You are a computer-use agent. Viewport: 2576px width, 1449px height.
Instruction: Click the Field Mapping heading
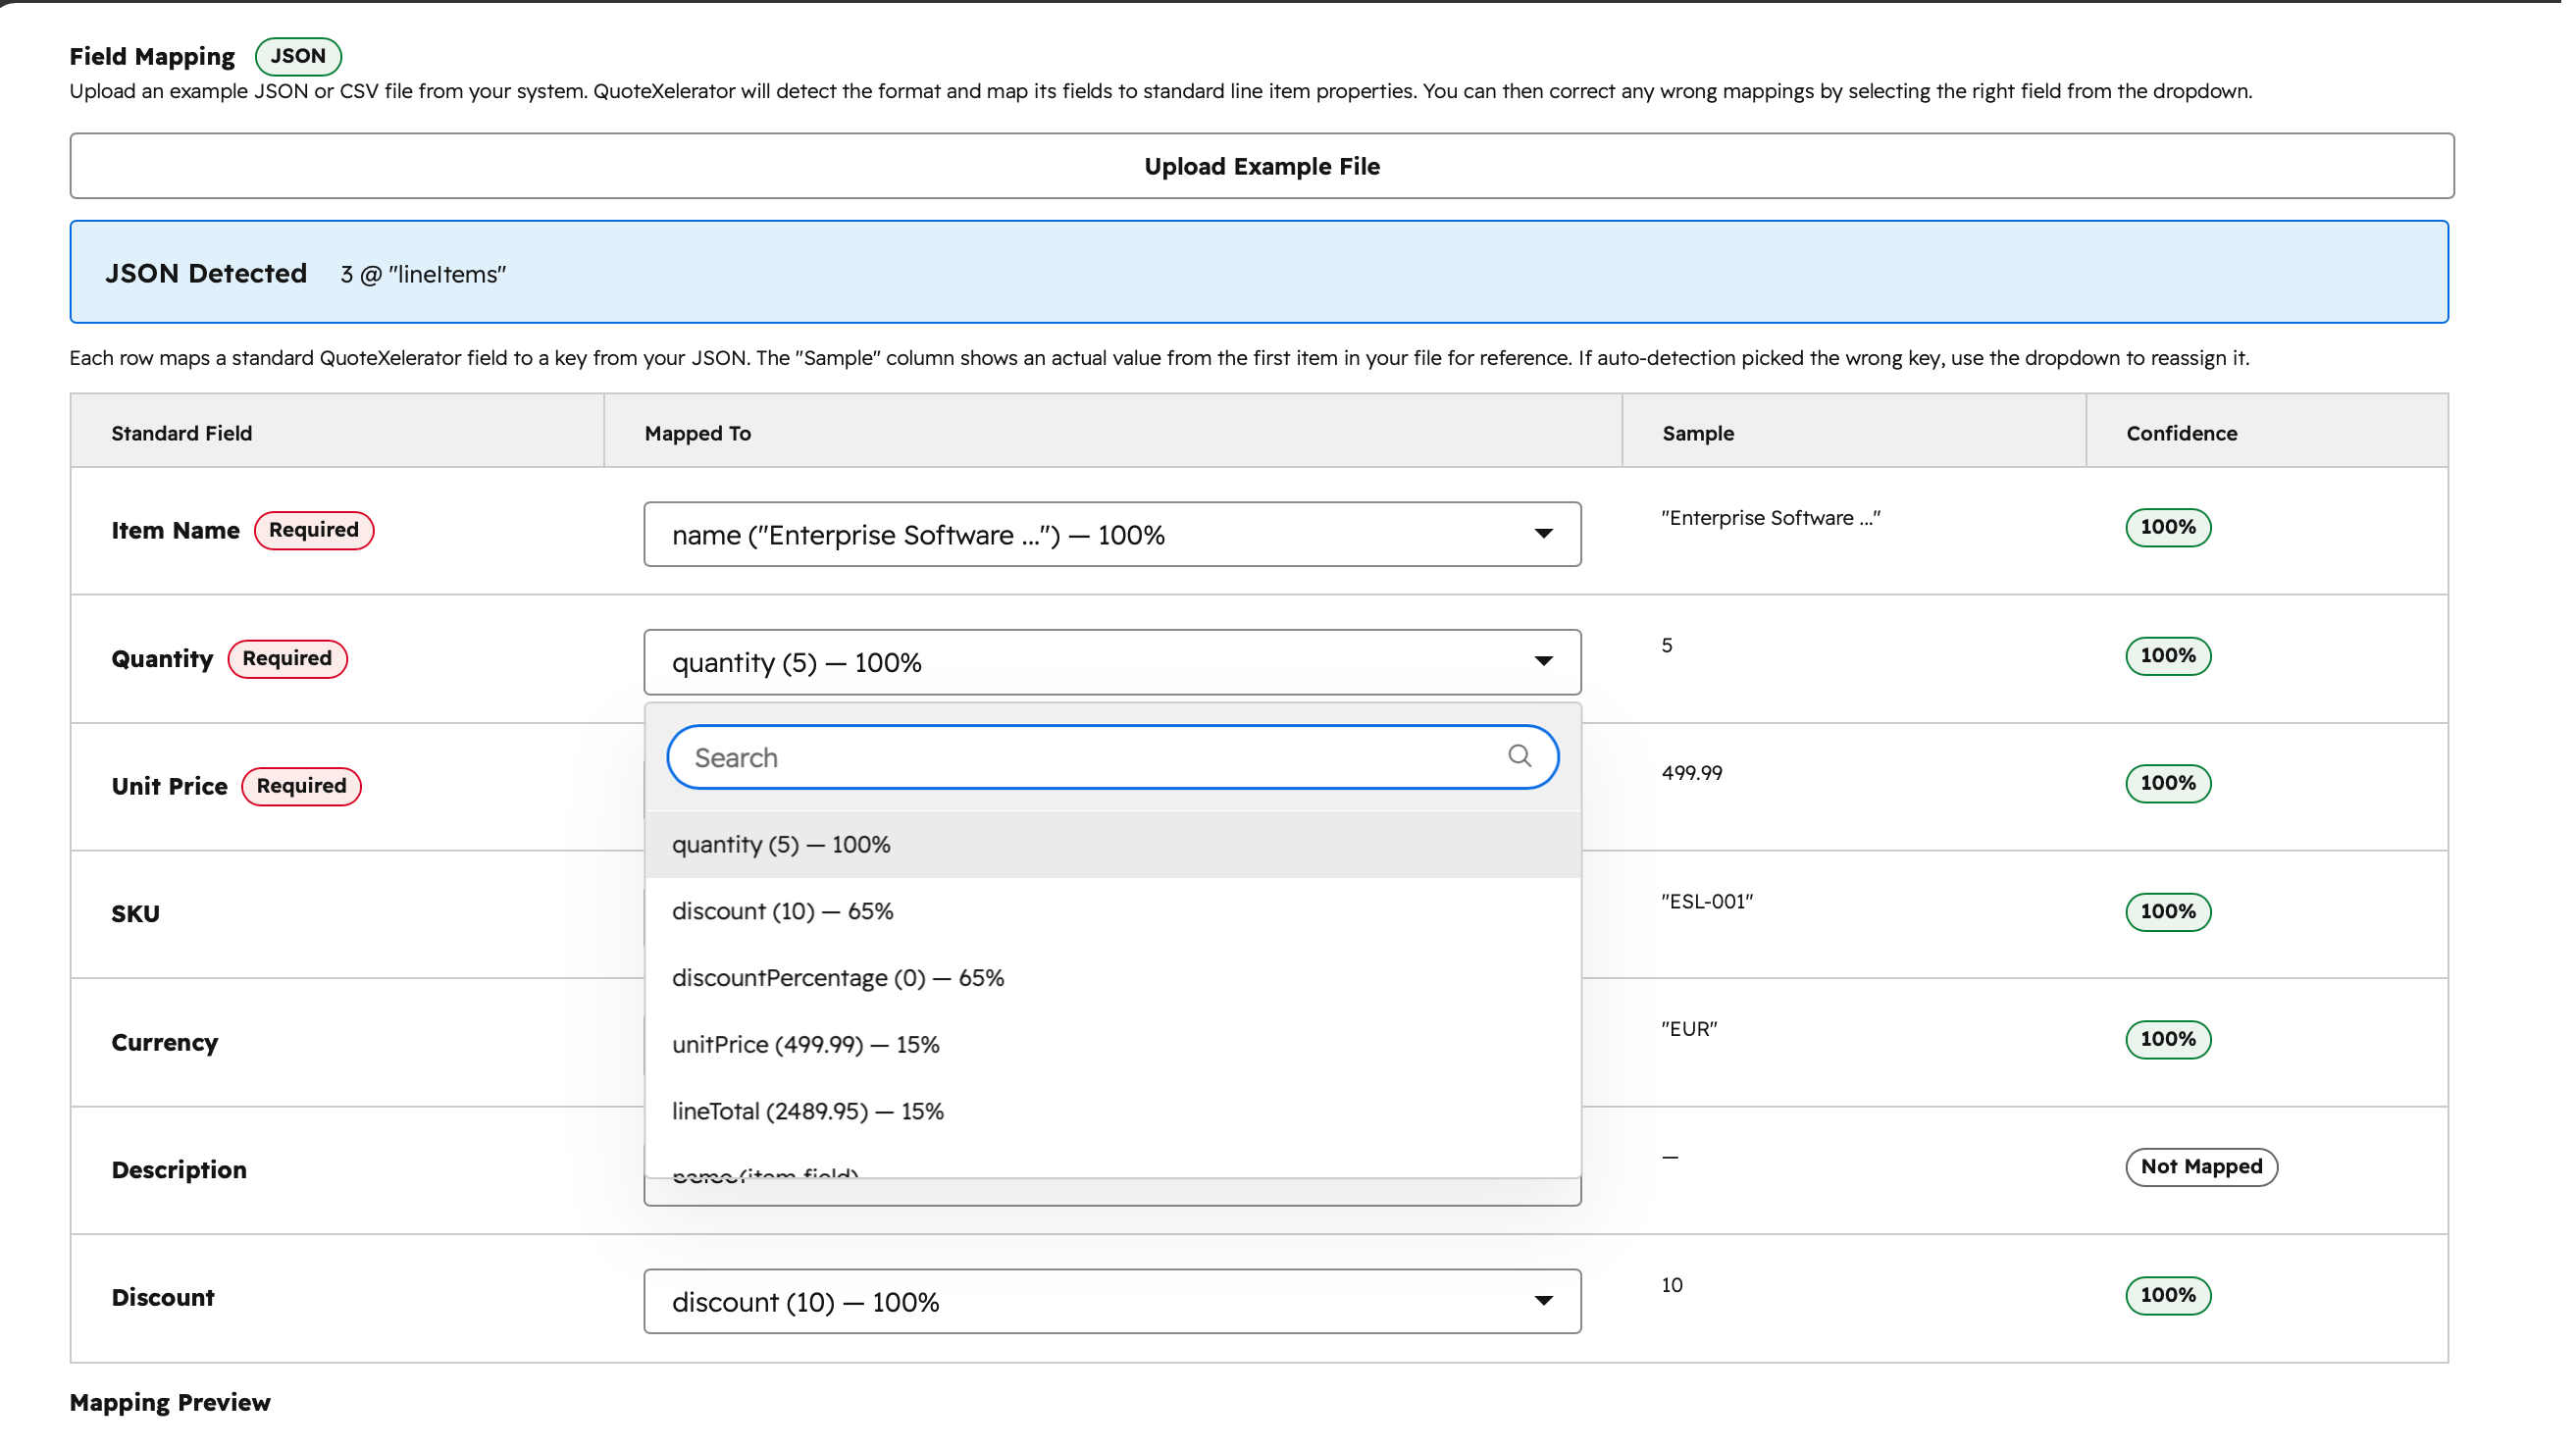153,57
